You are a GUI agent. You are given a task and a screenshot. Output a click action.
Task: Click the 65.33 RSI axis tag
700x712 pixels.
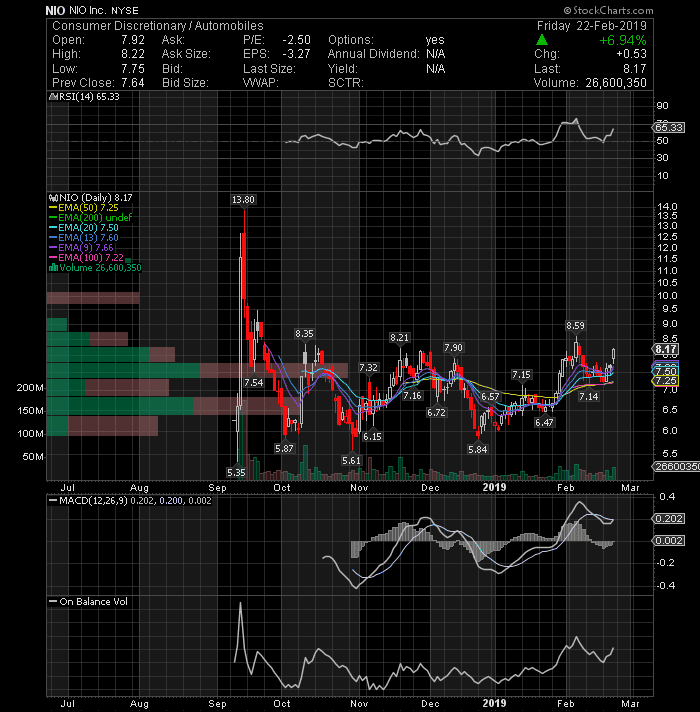coord(670,128)
